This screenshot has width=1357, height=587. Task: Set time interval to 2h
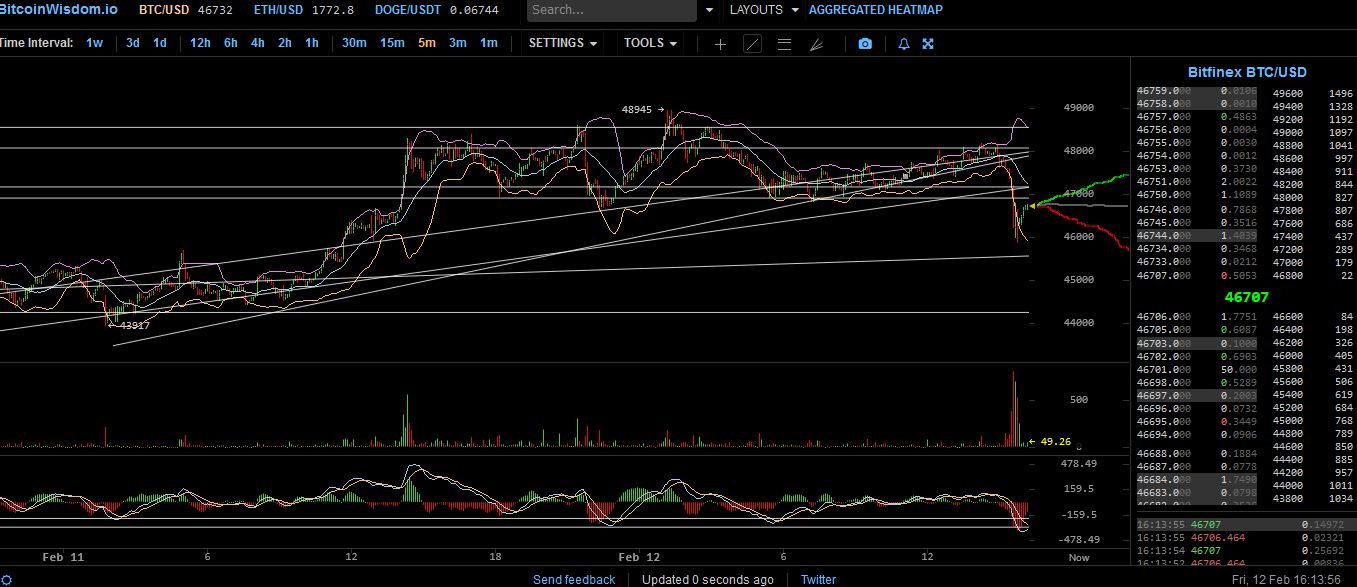pyautogui.click(x=285, y=43)
